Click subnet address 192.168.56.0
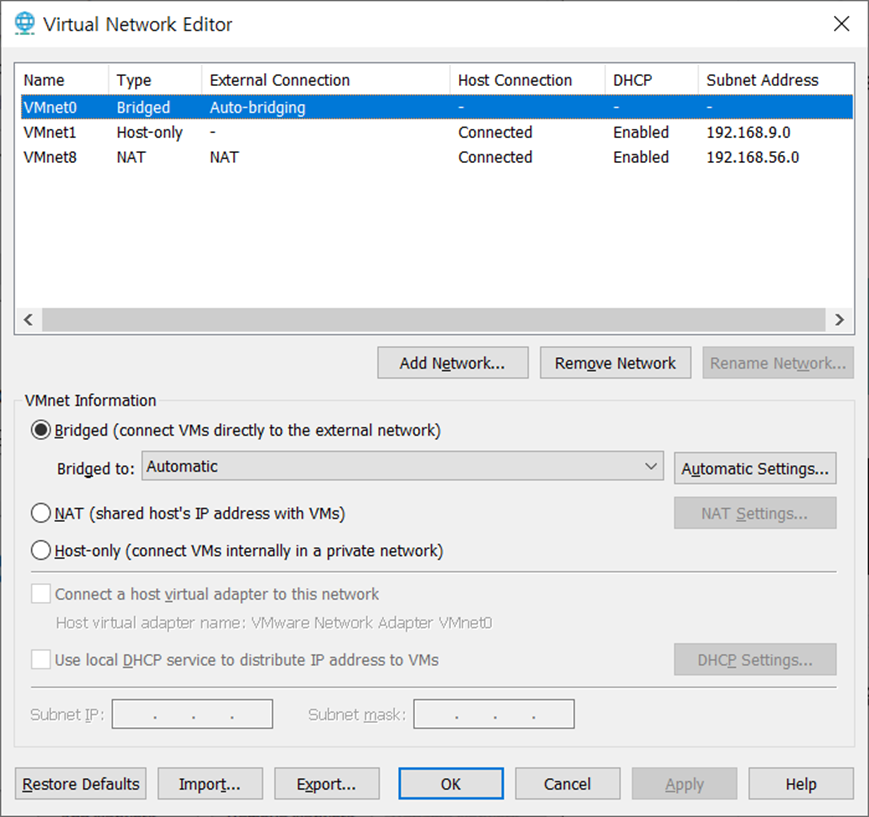Image resolution: width=869 pixels, height=817 pixels. pyautogui.click(x=753, y=157)
